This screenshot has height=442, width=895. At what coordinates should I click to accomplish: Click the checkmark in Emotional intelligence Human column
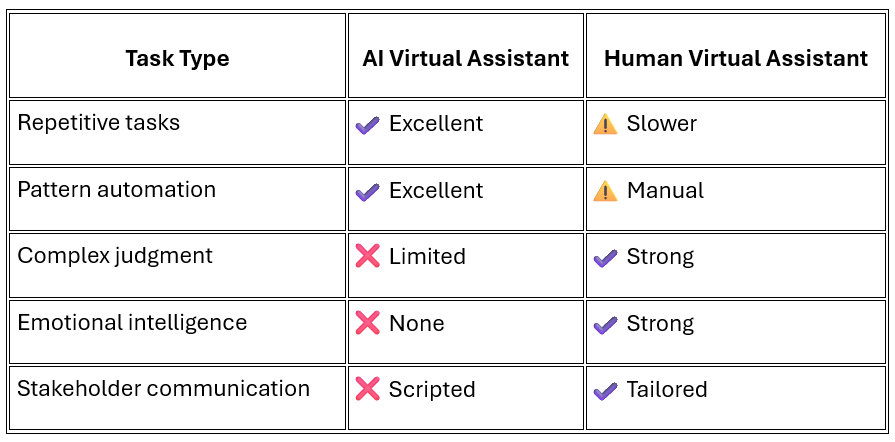(605, 325)
